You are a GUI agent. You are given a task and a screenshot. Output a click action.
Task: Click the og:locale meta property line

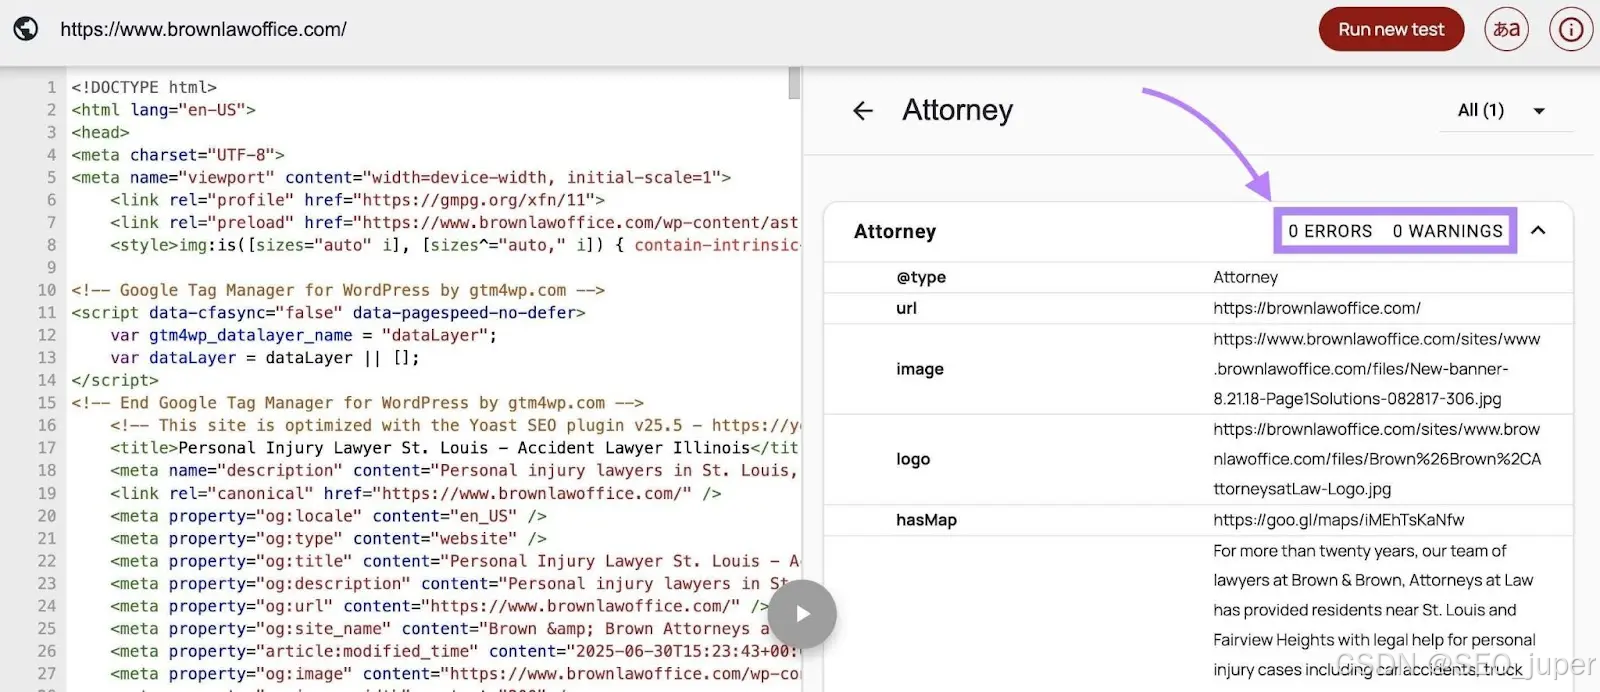pyautogui.click(x=328, y=516)
